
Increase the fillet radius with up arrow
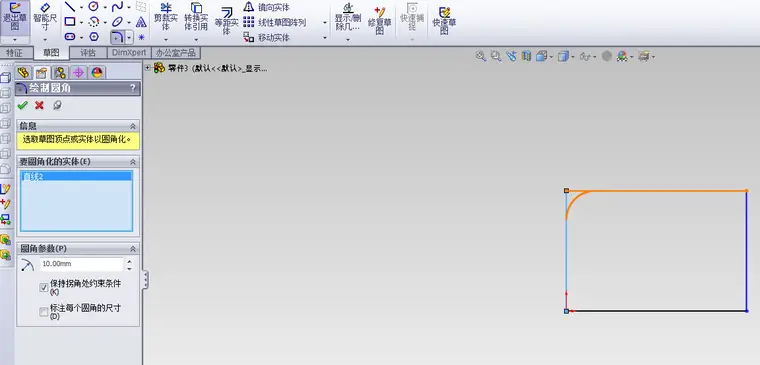[x=129, y=261]
